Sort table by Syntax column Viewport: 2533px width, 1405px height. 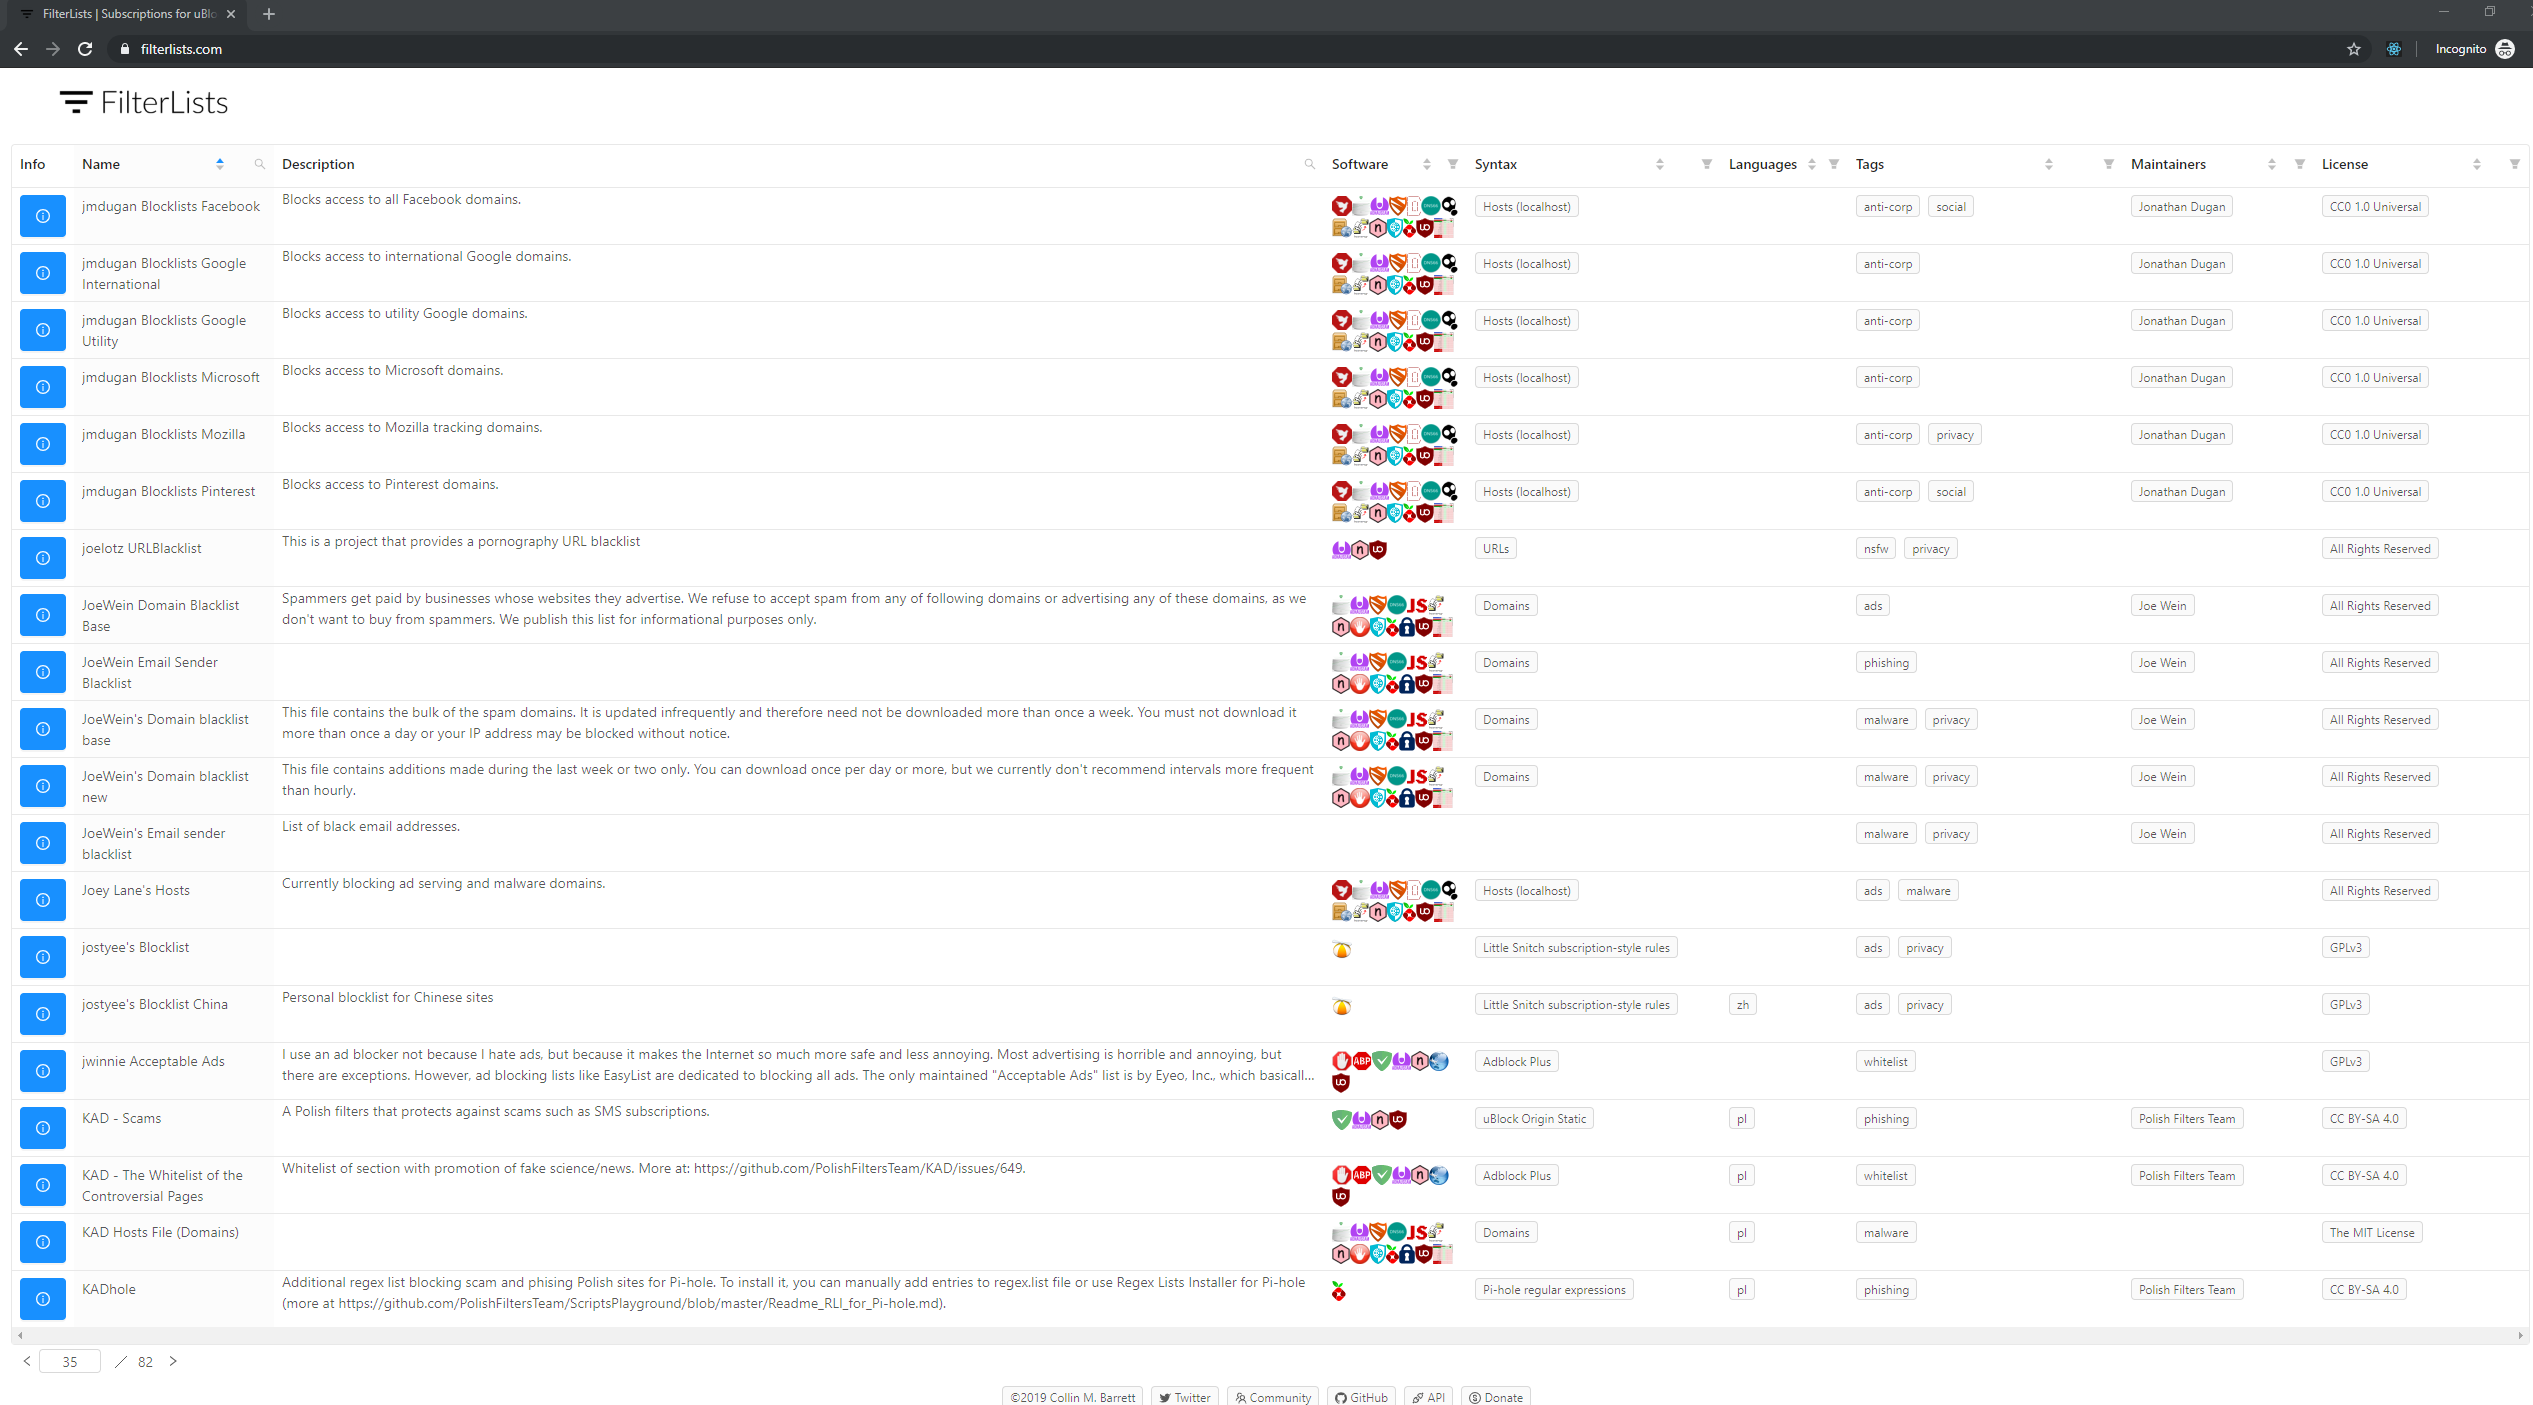click(x=1660, y=164)
